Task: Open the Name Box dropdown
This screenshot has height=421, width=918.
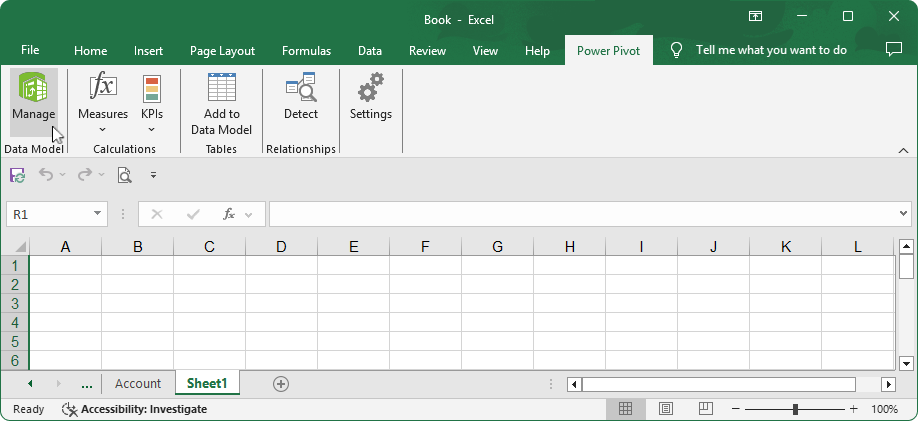Action: tap(97, 214)
